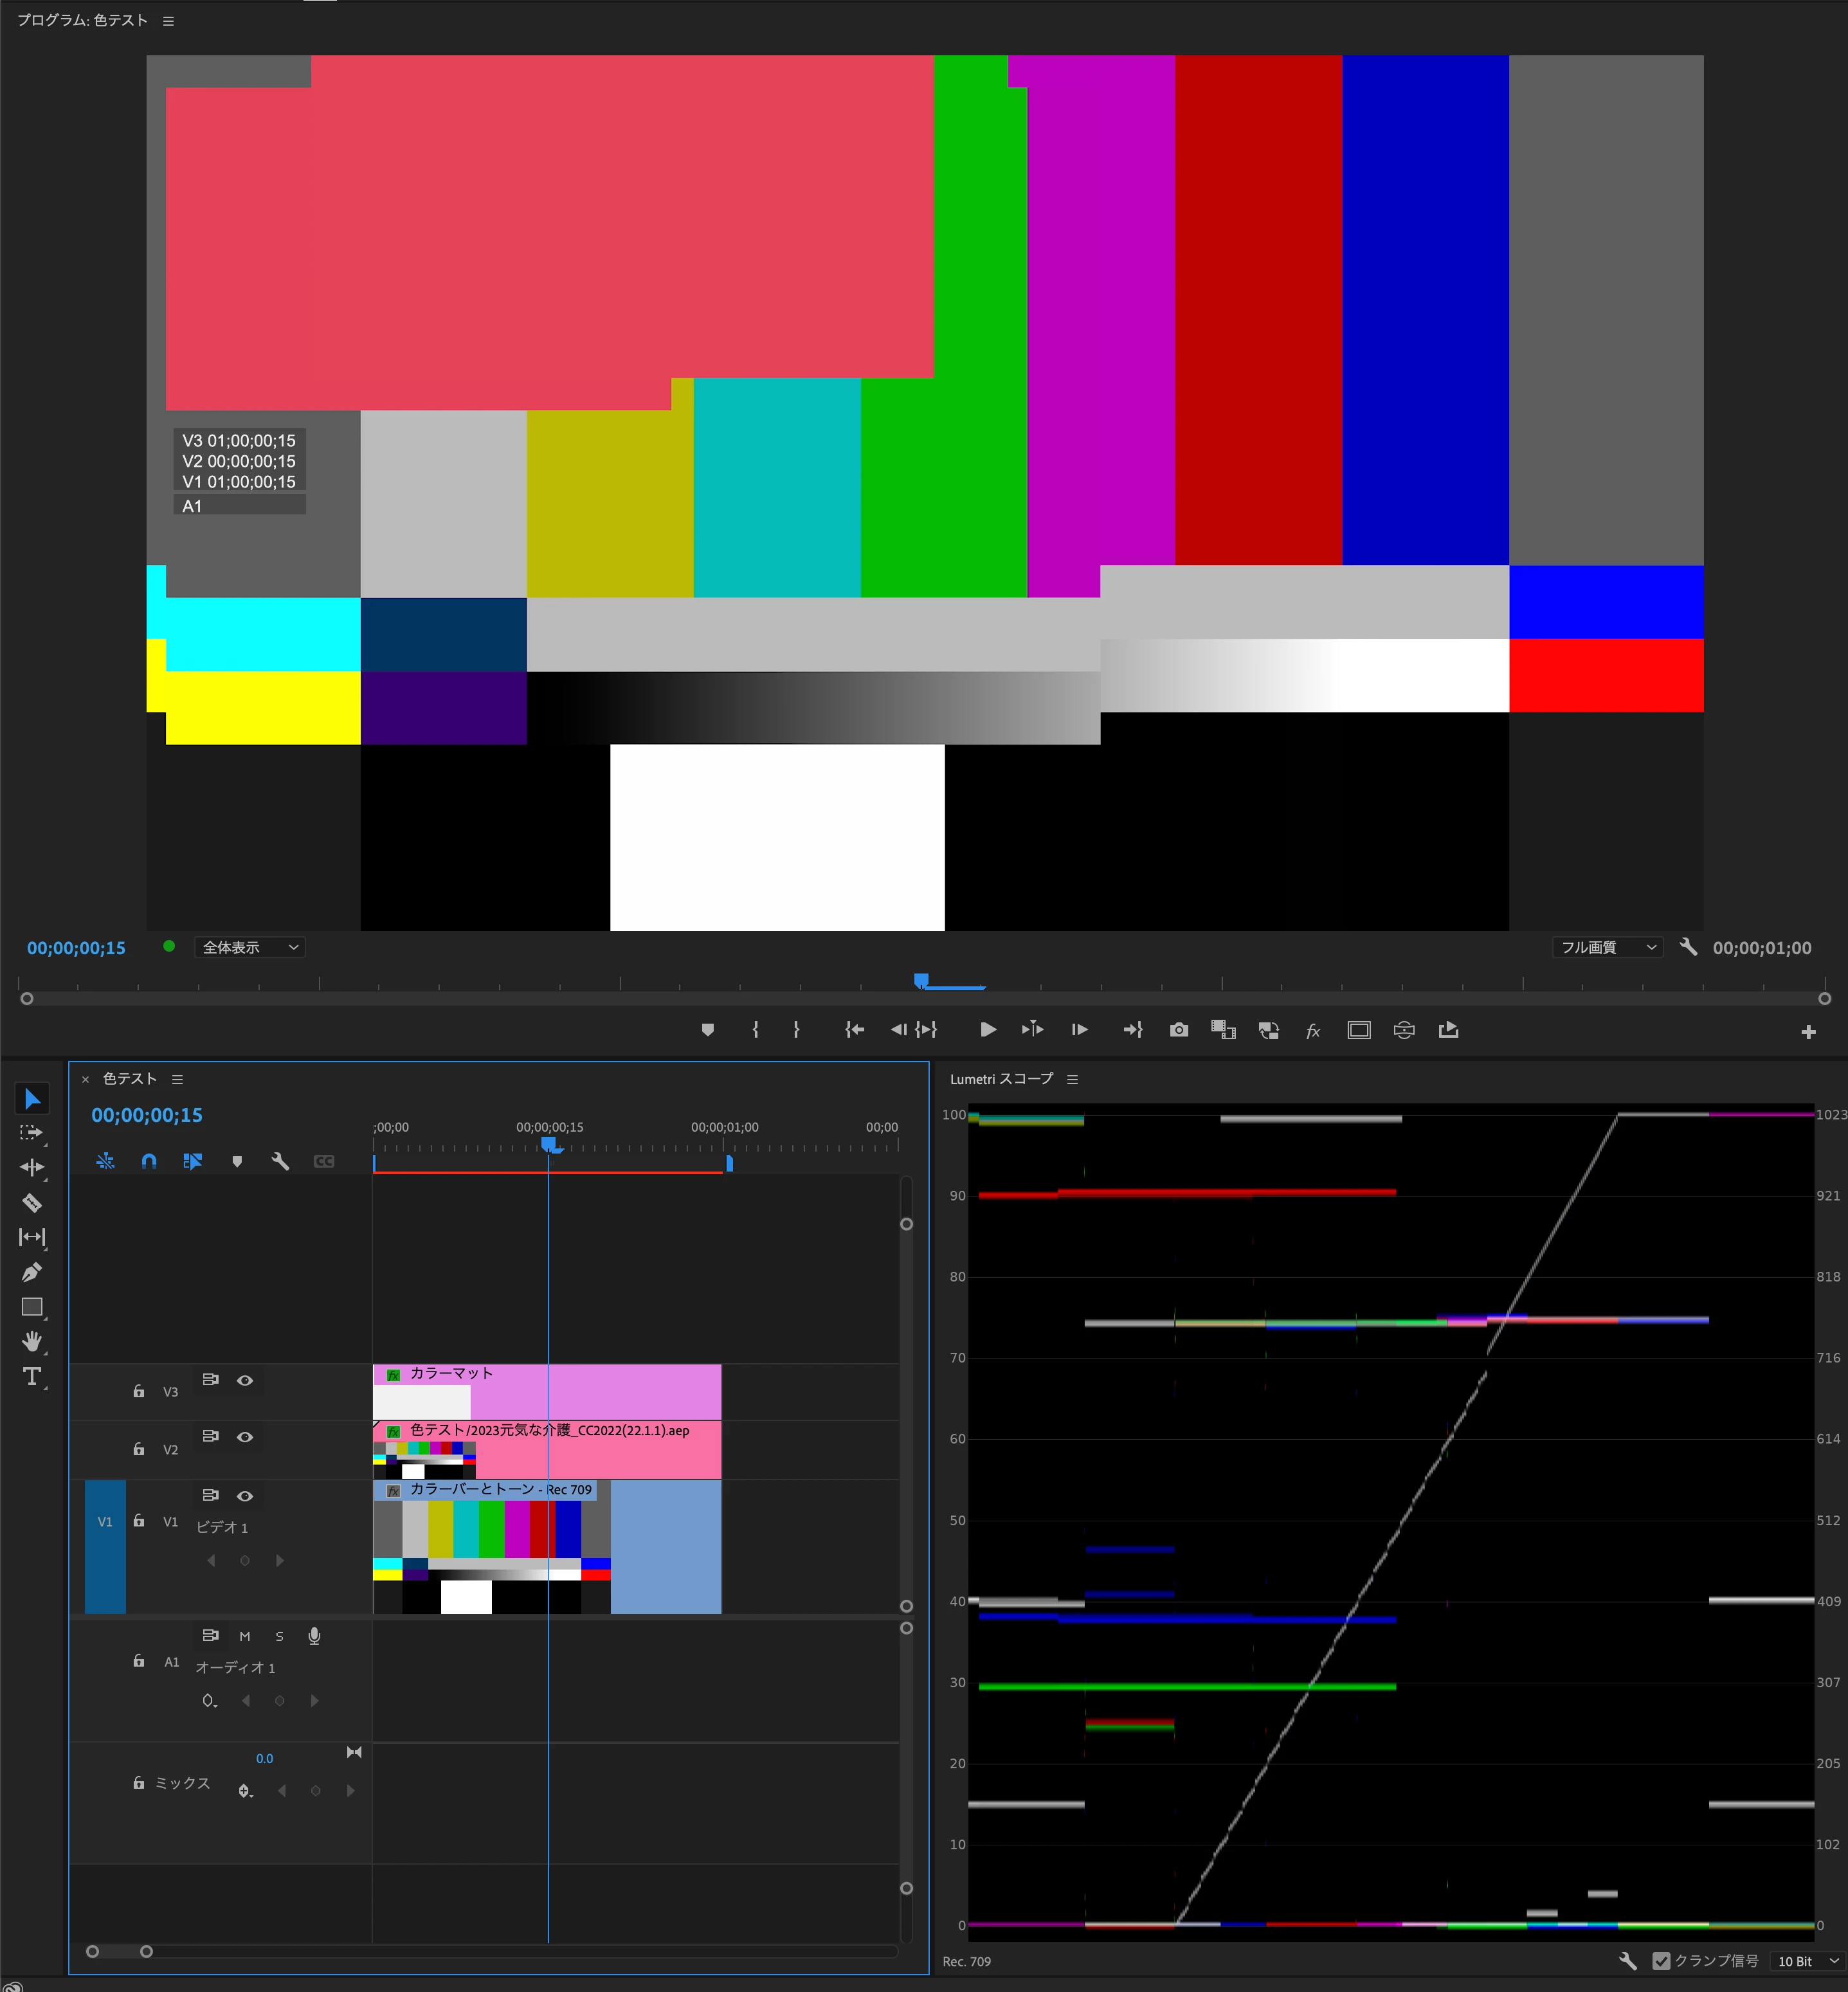The height and width of the screenshot is (1992, 1848).
Task: Select the Hand tool
Action: tap(31, 1341)
